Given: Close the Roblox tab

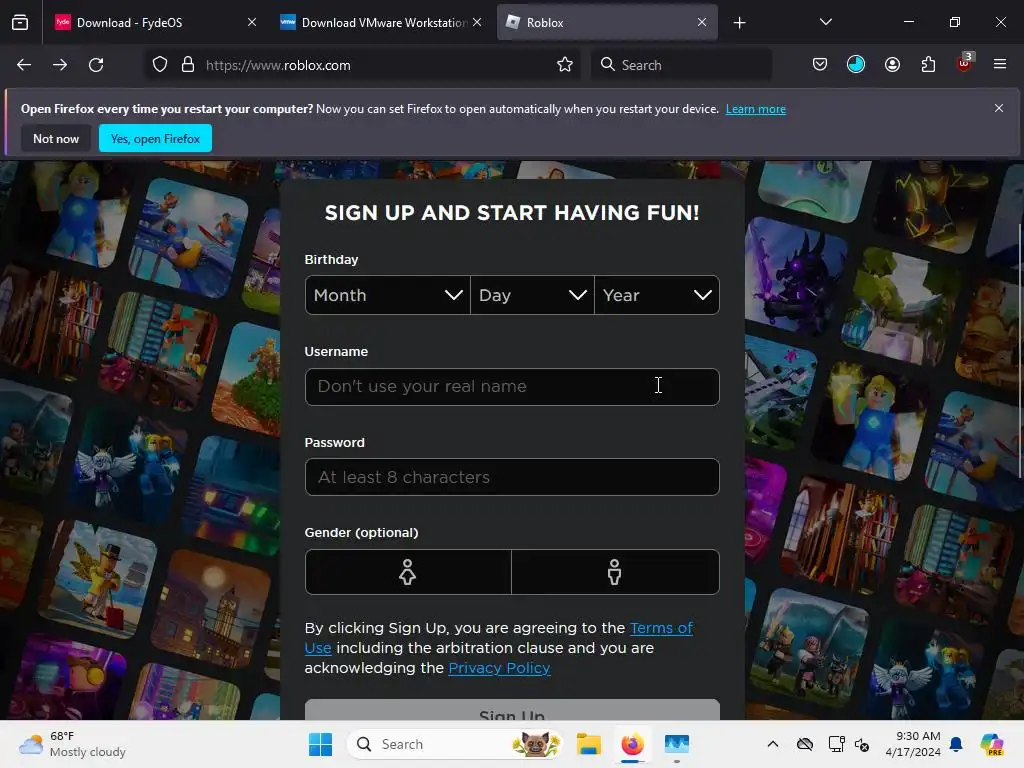Looking at the screenshot, I should click(x=702, y=22).
